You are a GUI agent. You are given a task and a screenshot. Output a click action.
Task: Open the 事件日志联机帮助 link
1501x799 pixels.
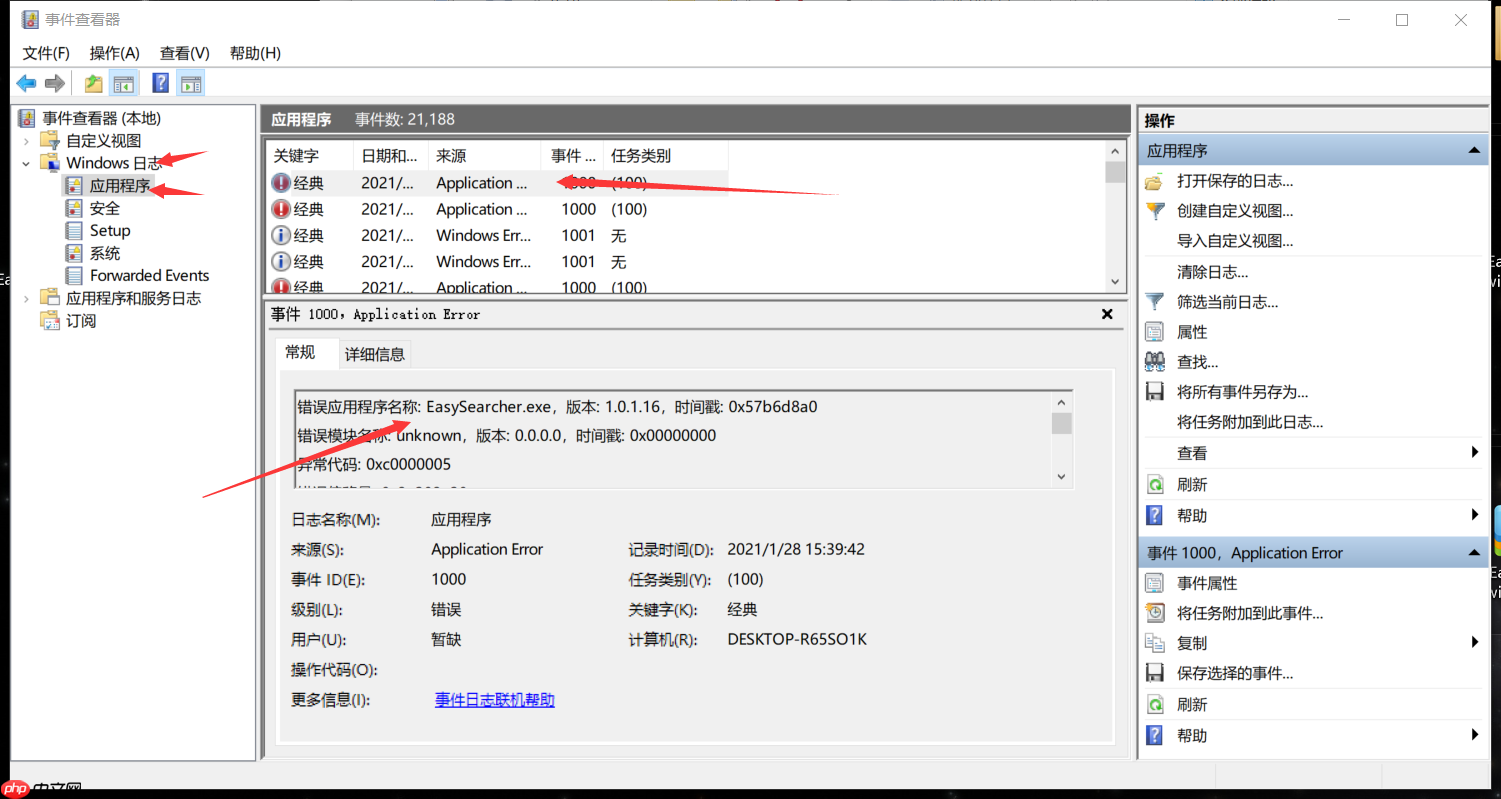coord(495,700)
